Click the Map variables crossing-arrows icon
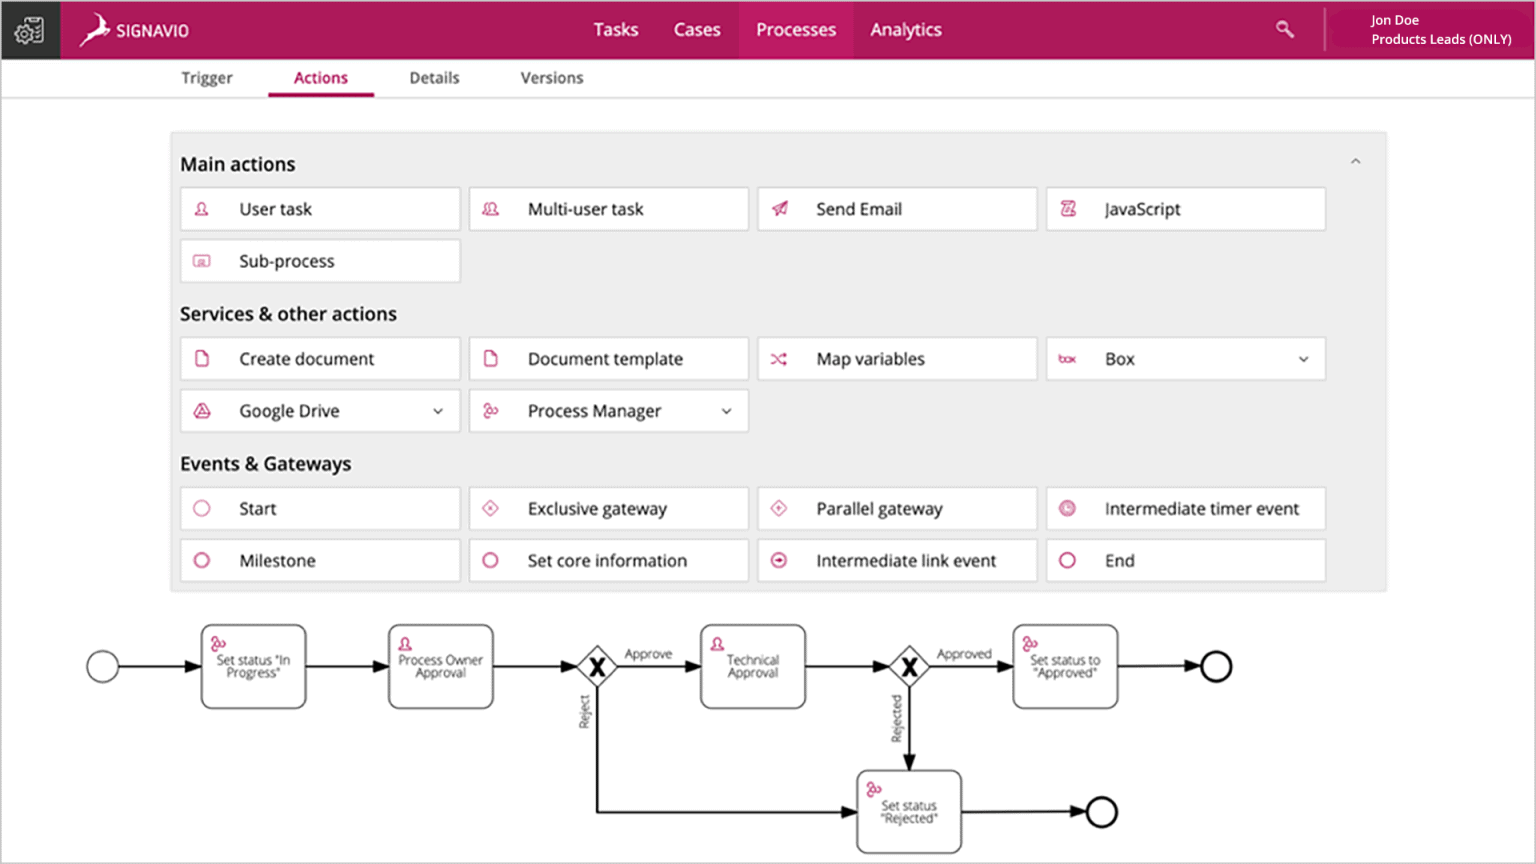 779,358
